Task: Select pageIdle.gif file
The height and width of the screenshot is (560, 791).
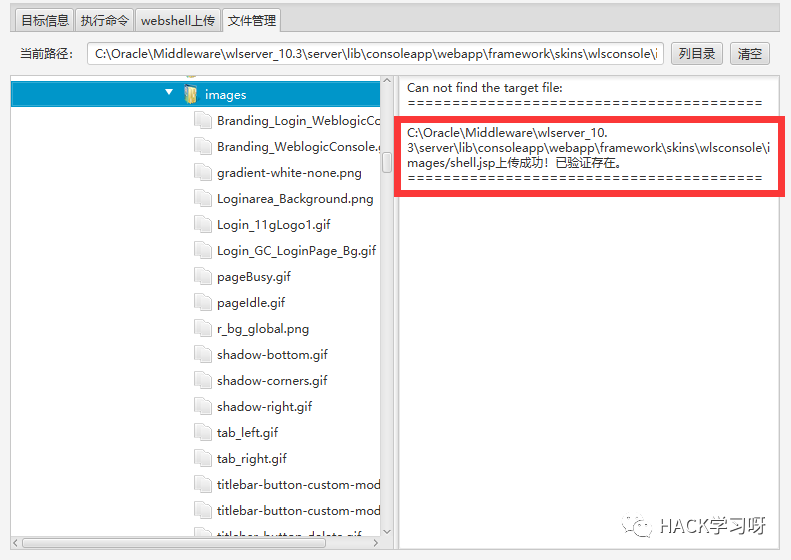Action: point(251,303)
